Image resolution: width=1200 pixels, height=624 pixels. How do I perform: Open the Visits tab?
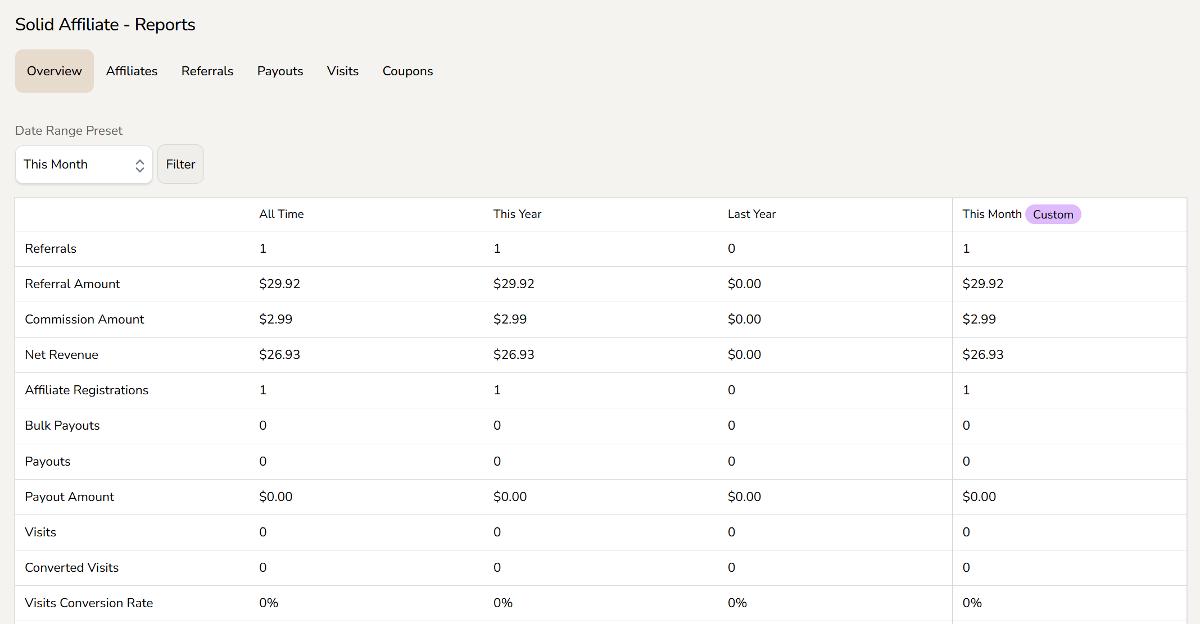point(342,71)
